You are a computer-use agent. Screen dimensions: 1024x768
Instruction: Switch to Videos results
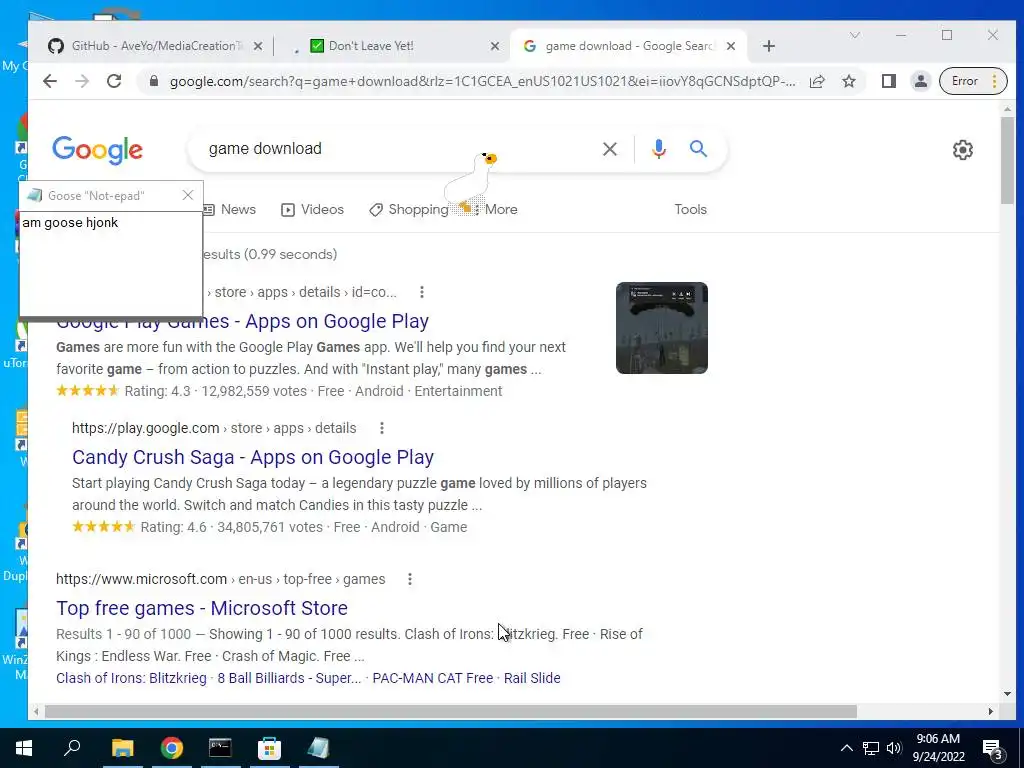(x=312, y=210)
